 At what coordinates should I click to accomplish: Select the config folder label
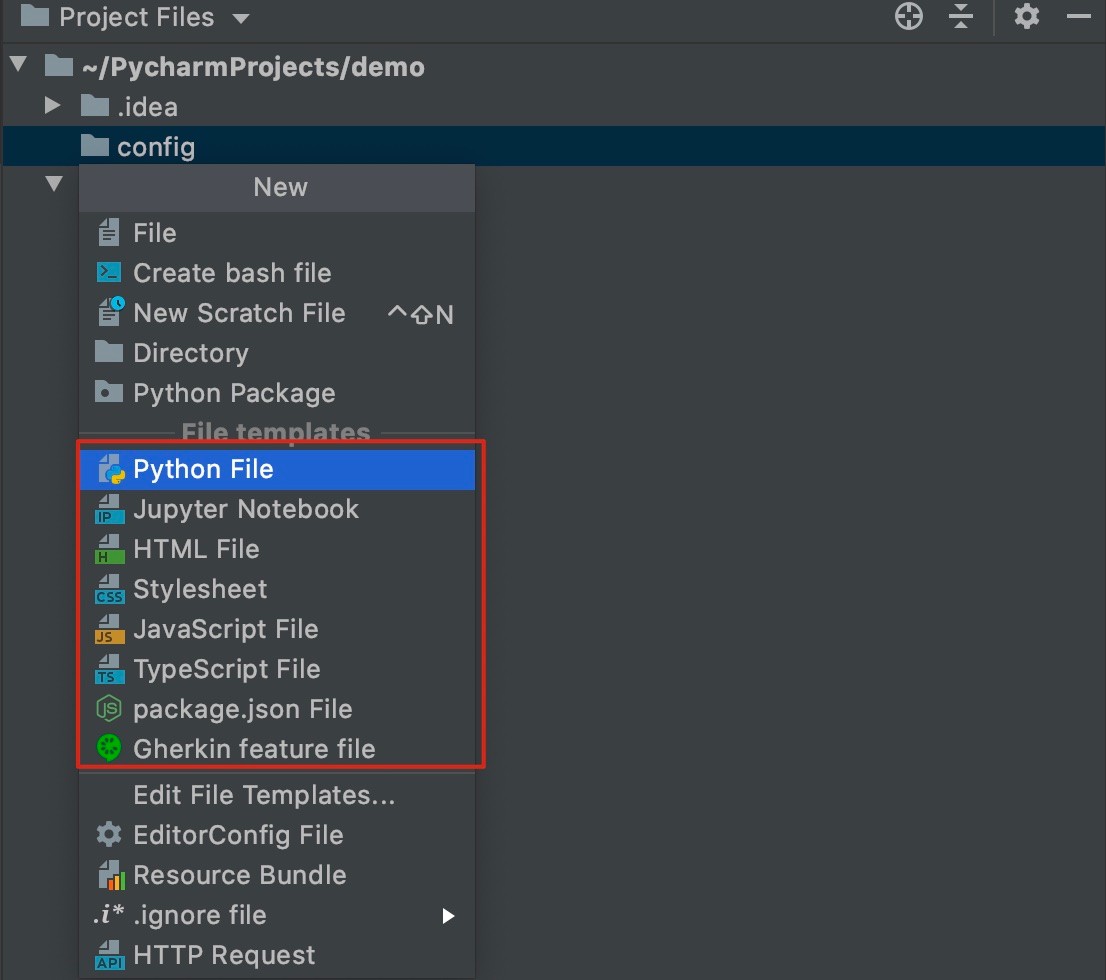(156, 147)
